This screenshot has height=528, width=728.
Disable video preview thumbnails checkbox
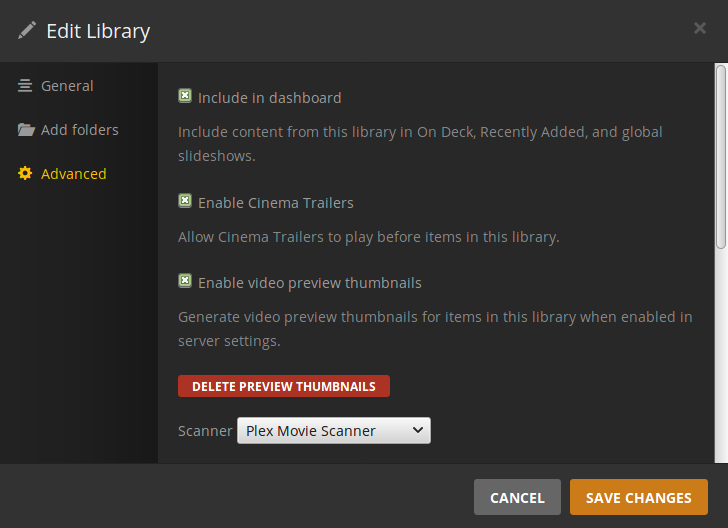(x=185, y=281)
